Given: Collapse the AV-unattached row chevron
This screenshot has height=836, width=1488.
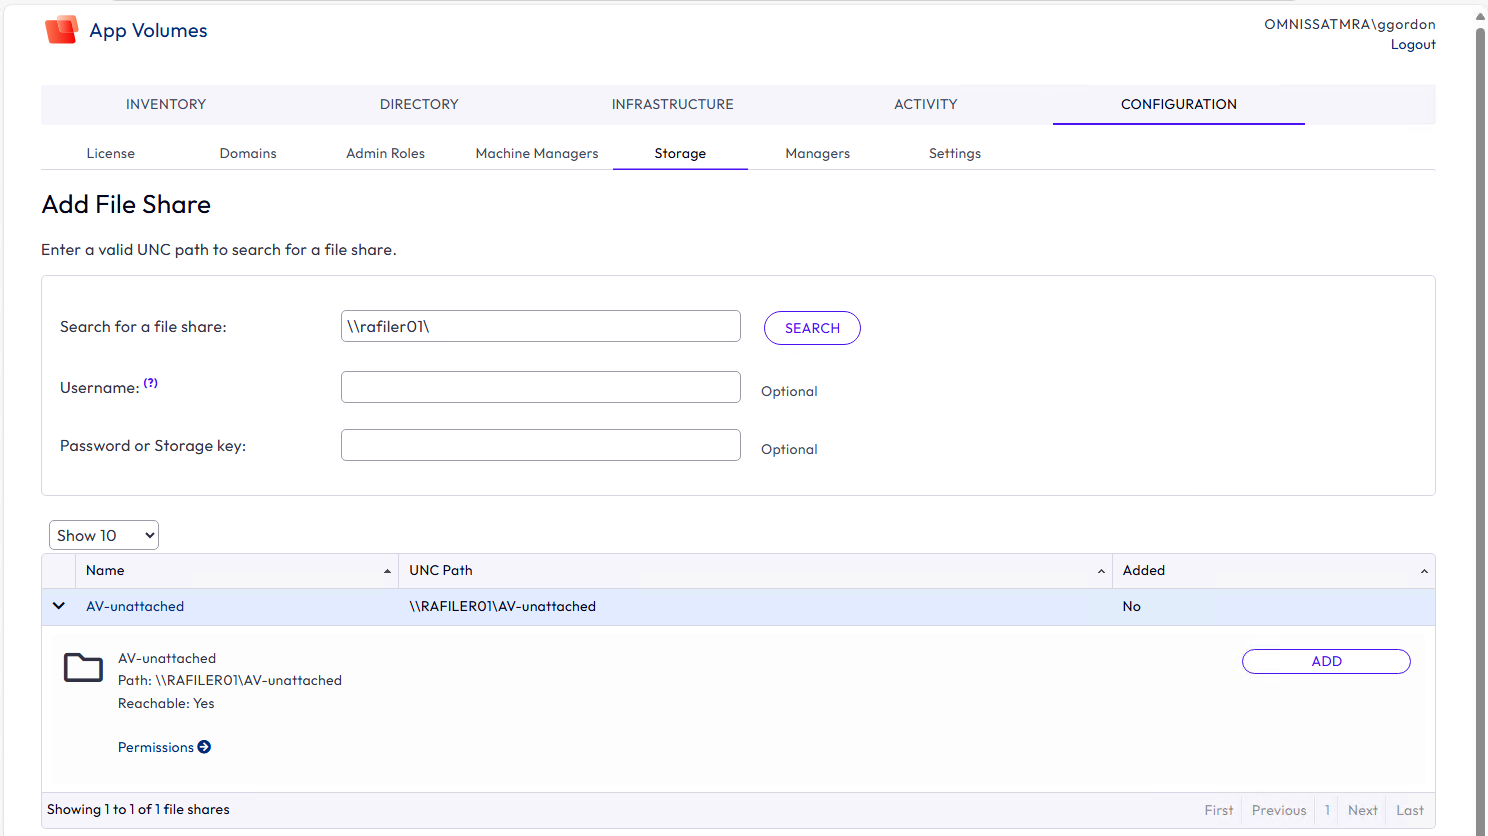Looking at the screenshot, I should (59, 606).
